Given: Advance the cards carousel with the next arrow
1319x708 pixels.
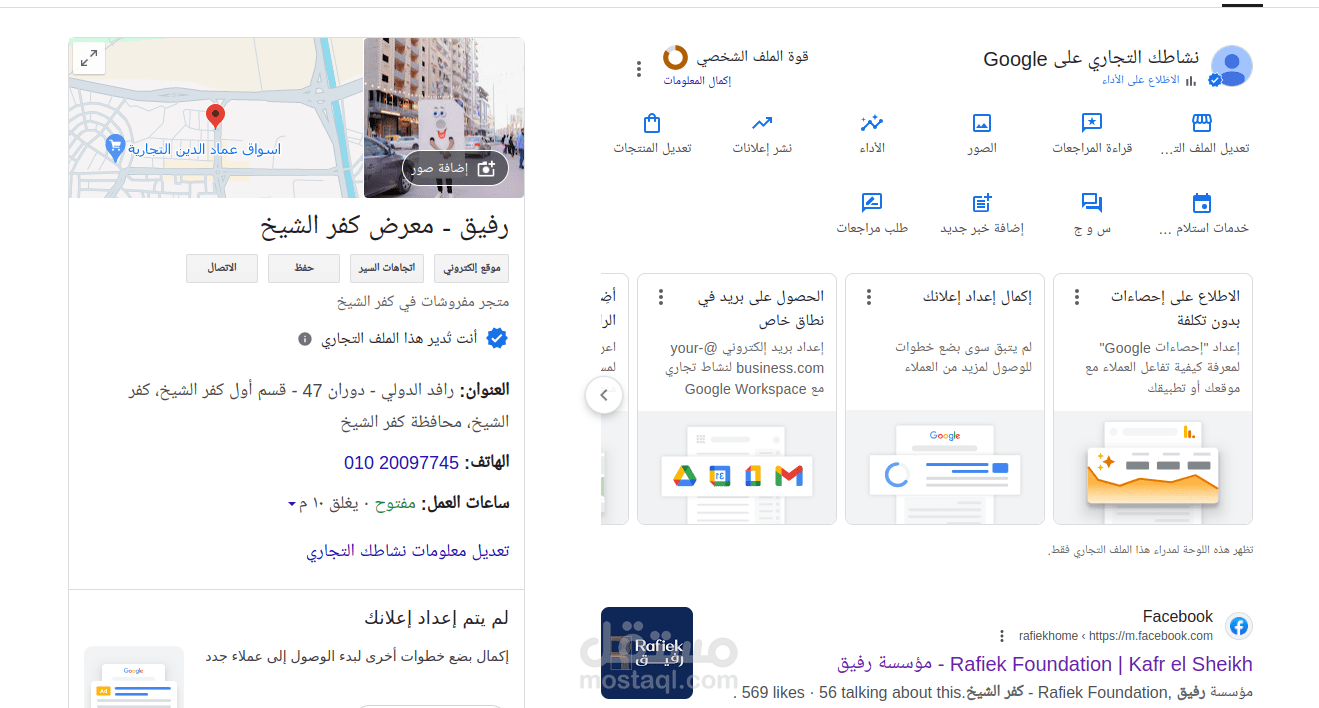Looking at the screenshot, I should [x=604, y=395].
